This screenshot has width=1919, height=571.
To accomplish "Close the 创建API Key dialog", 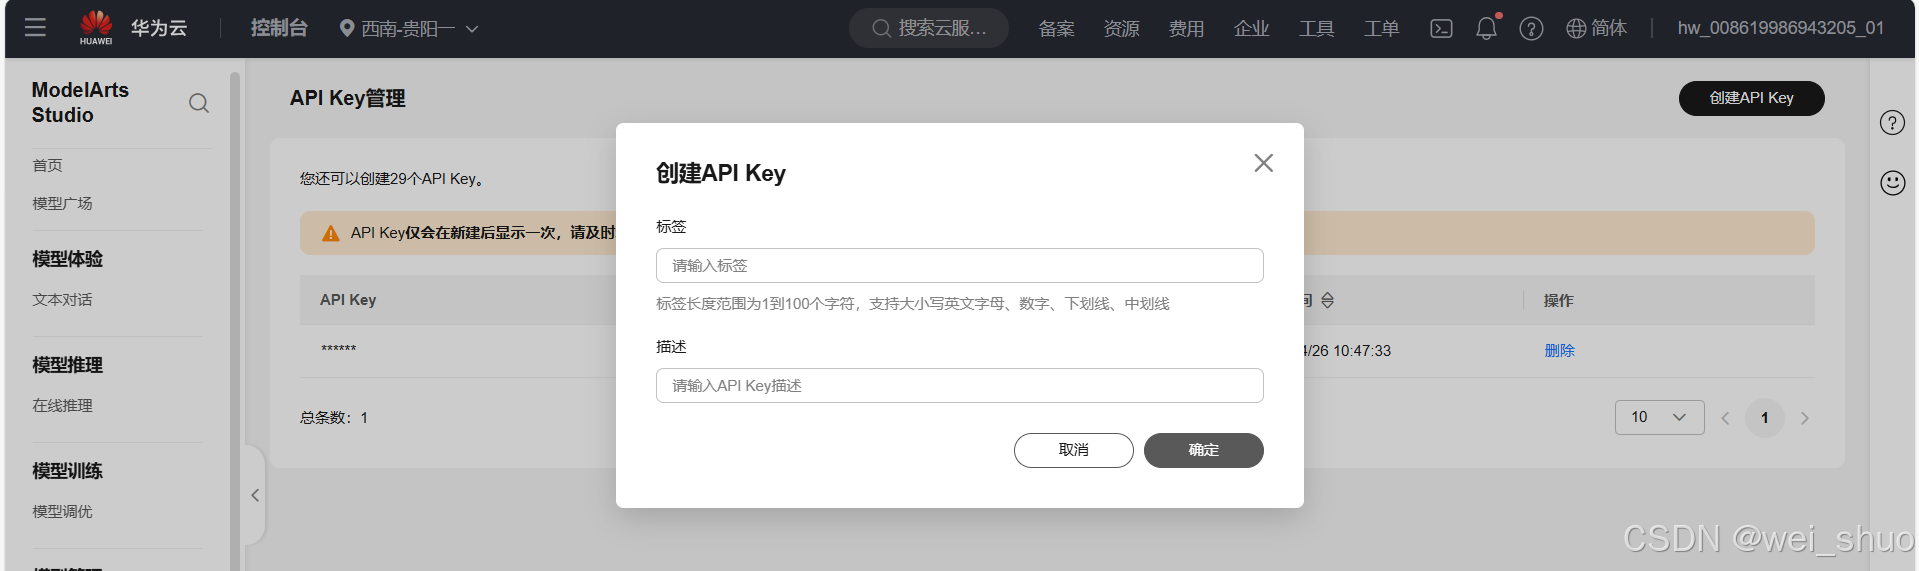I will point(1264,163).
